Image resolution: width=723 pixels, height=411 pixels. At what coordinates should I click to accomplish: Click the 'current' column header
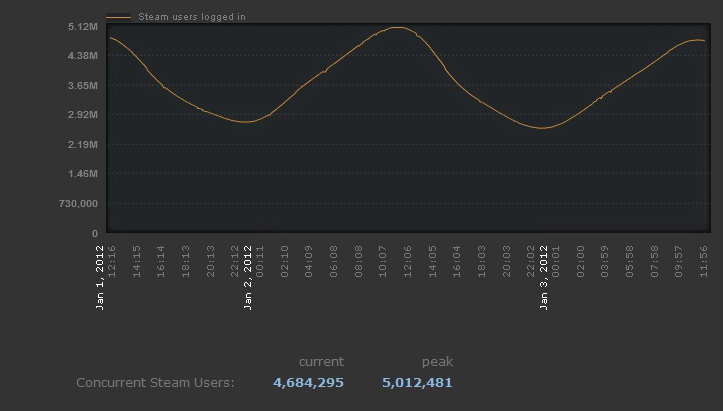pos(321,361)
